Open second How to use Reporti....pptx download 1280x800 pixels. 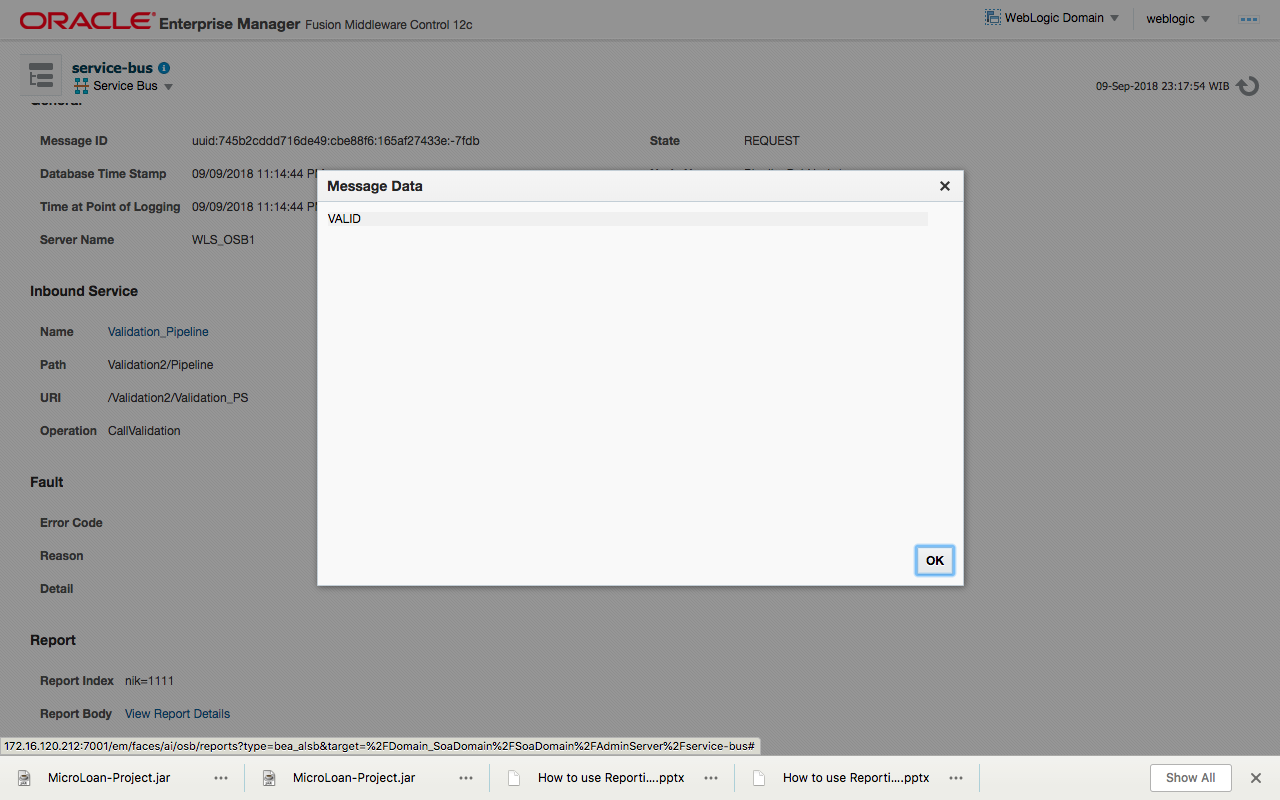click(x=856, y=778)
